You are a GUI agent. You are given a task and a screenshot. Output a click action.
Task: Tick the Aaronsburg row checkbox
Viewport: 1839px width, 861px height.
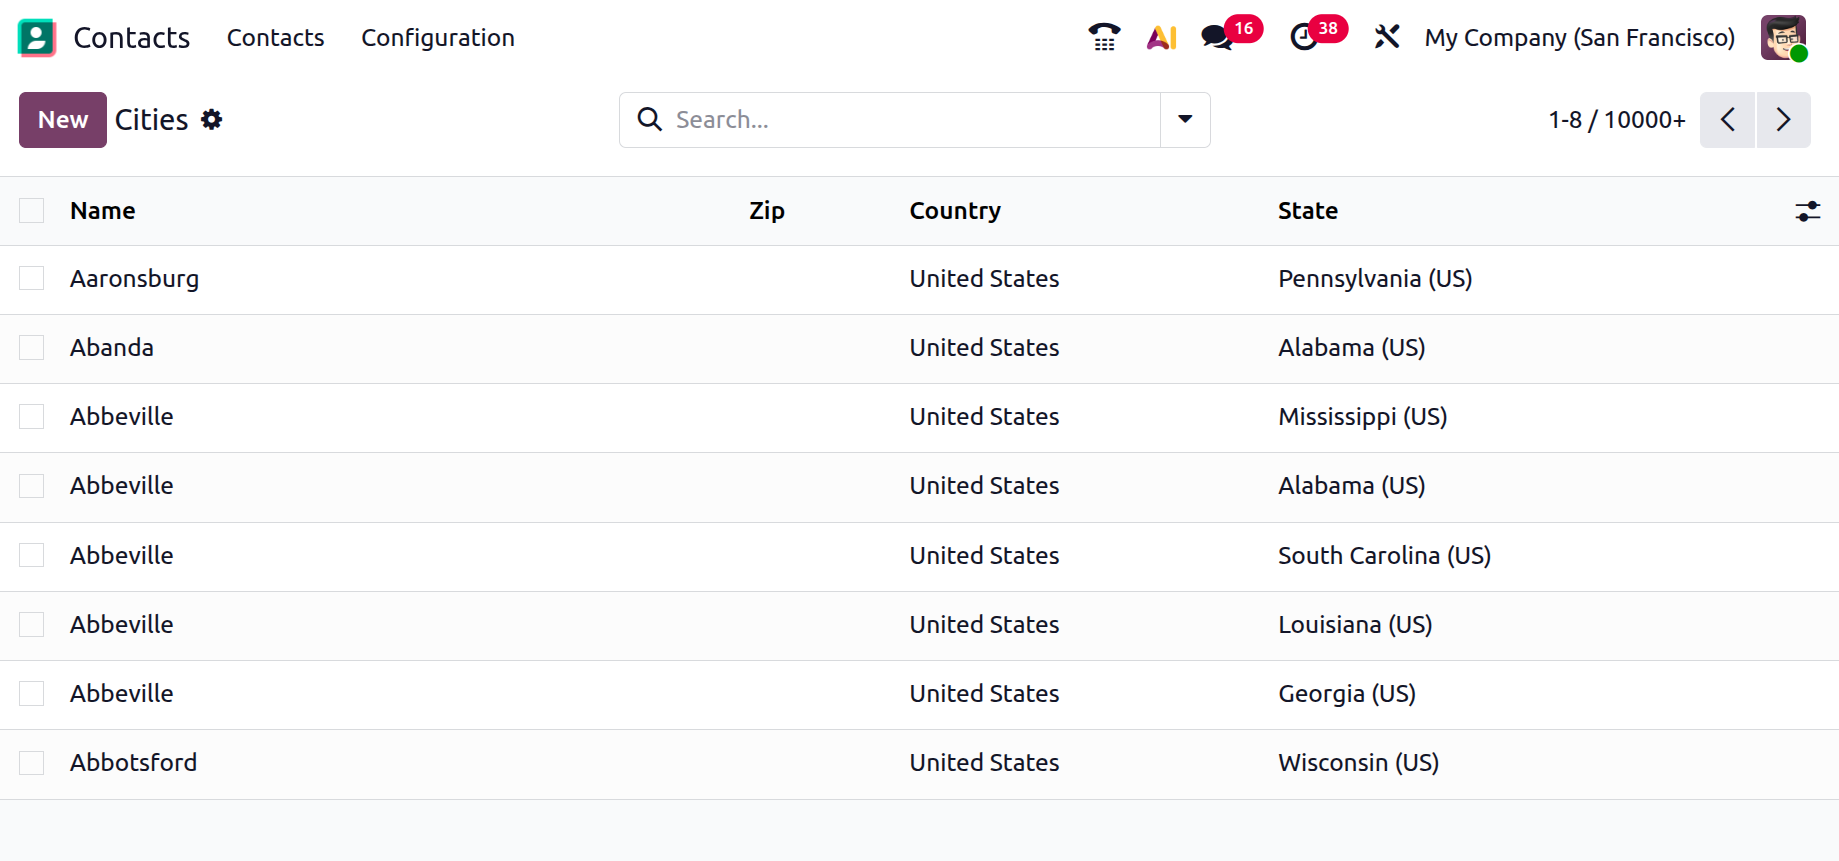(32, 278)
